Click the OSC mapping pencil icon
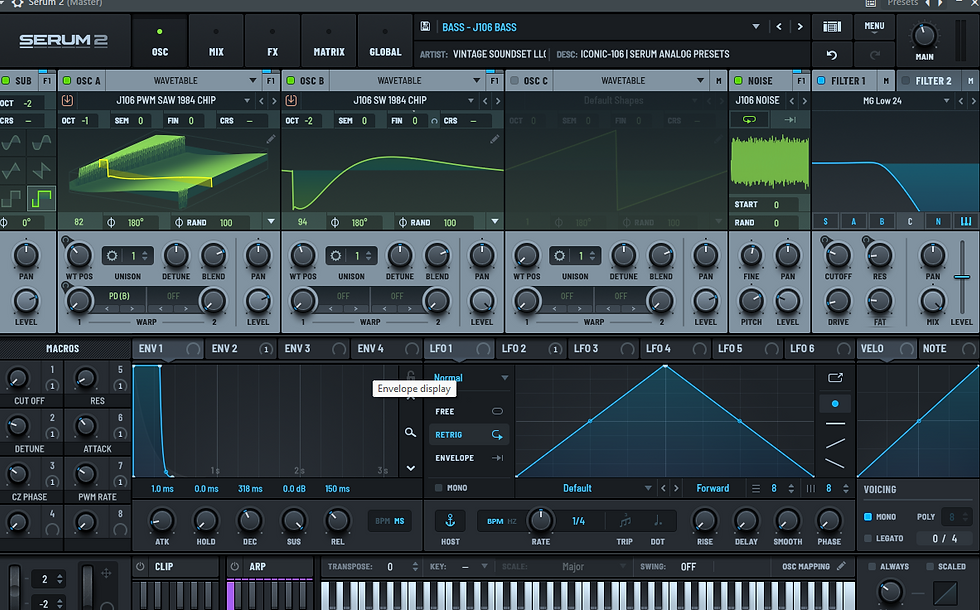Image resolution: width=980 pixels, height=610 pixels. point(841,566)
